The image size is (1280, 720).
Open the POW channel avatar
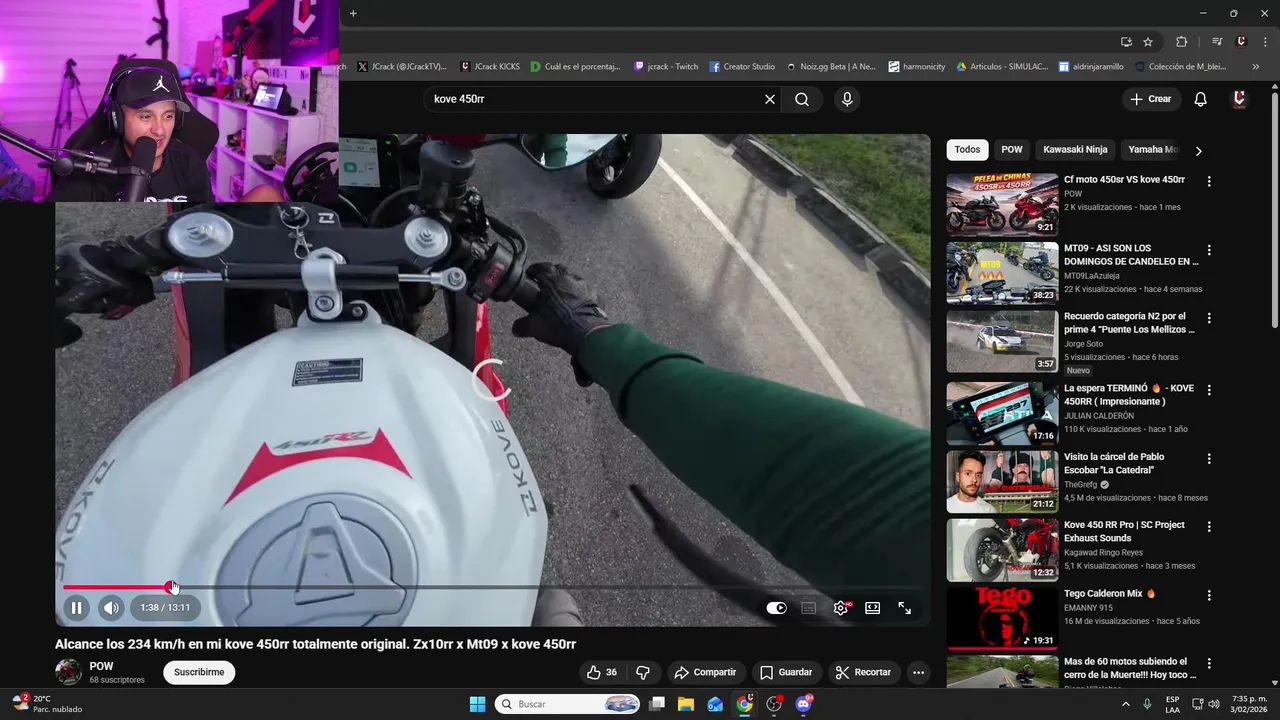[68, 672]
